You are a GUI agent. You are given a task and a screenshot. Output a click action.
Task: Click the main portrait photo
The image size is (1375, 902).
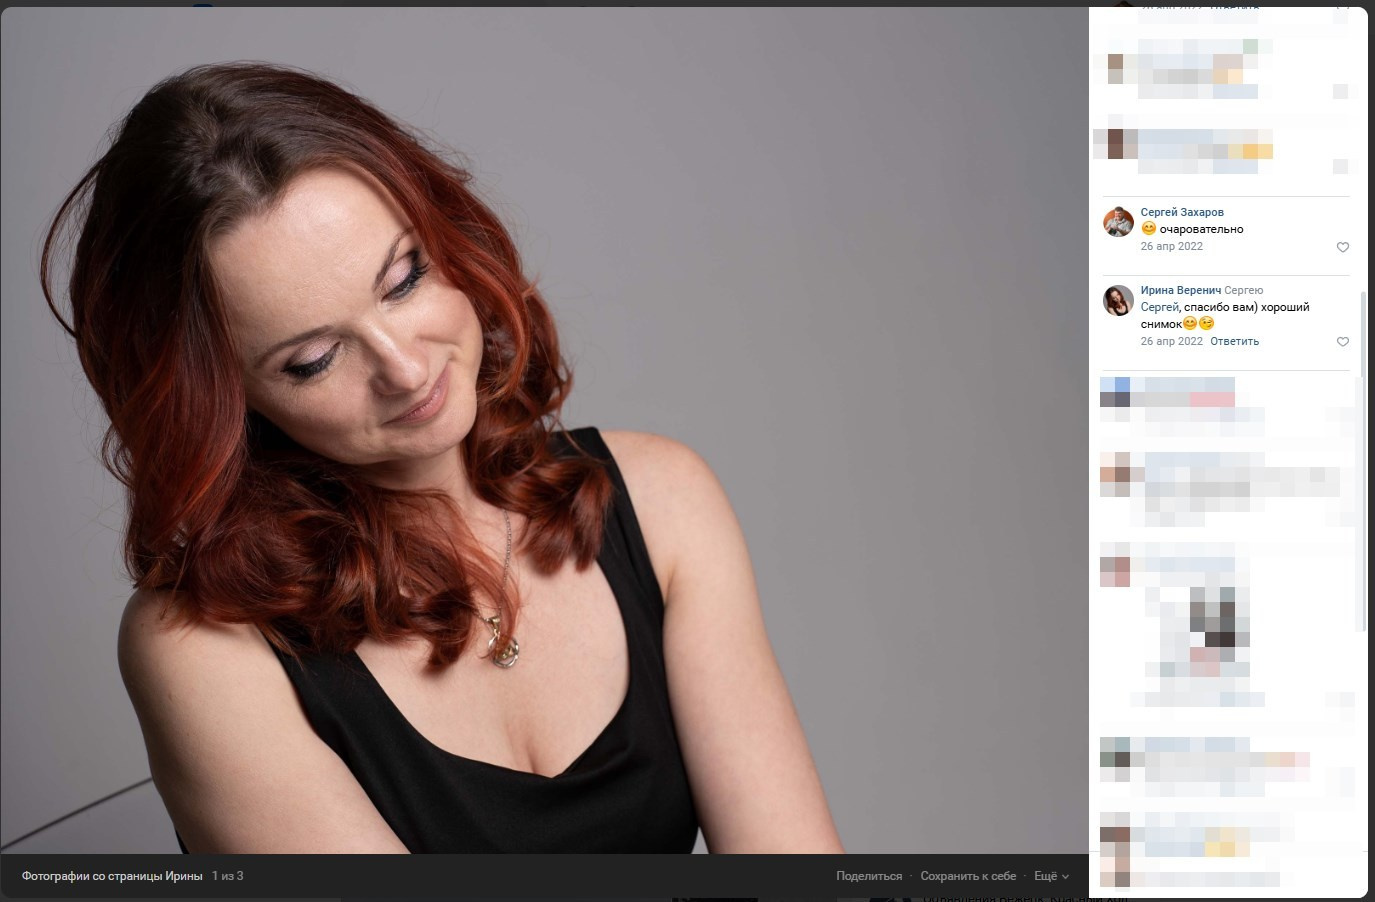click(x=544, y=430)
